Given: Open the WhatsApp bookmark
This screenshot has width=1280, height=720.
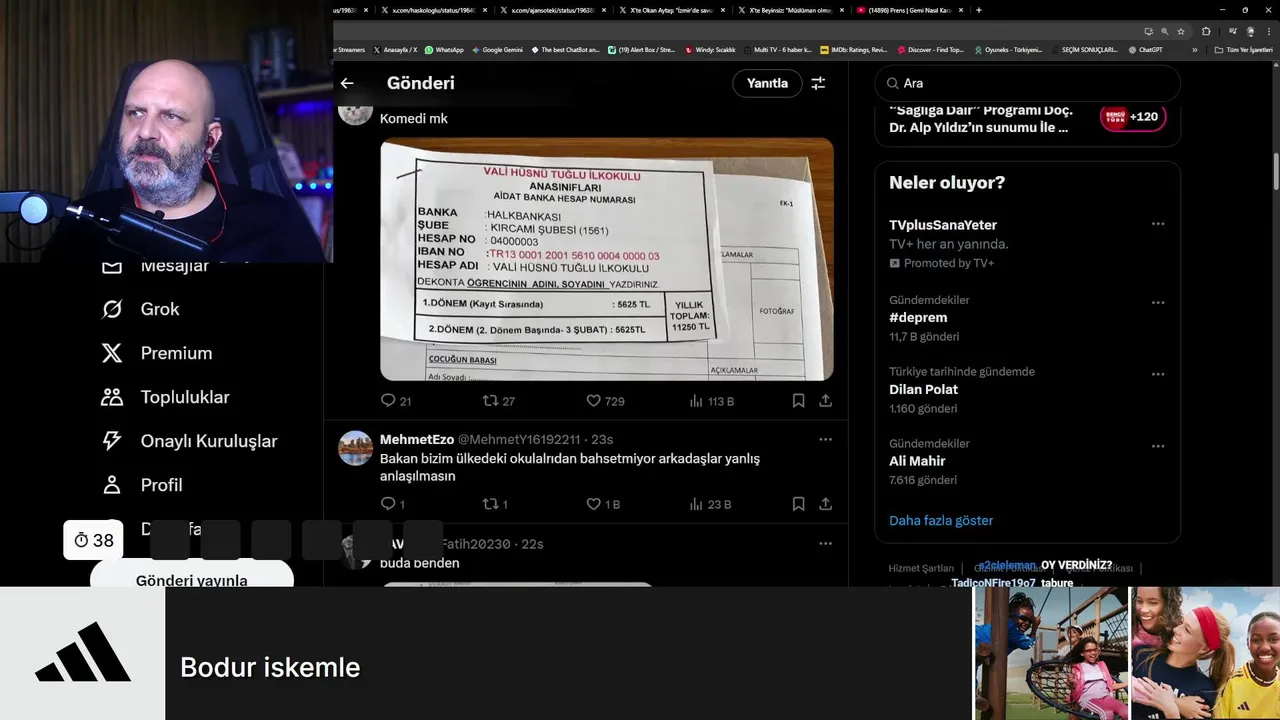Looking at the screenshot, I should tap(444, 49).
